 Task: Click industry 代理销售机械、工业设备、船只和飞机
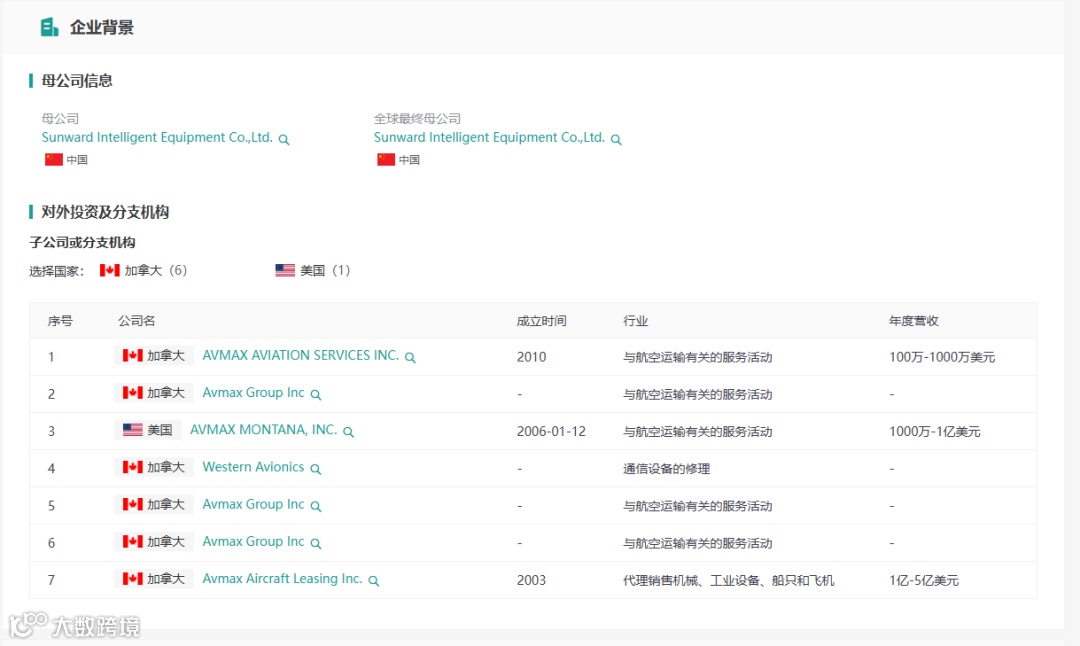click(x=728, y=581)
